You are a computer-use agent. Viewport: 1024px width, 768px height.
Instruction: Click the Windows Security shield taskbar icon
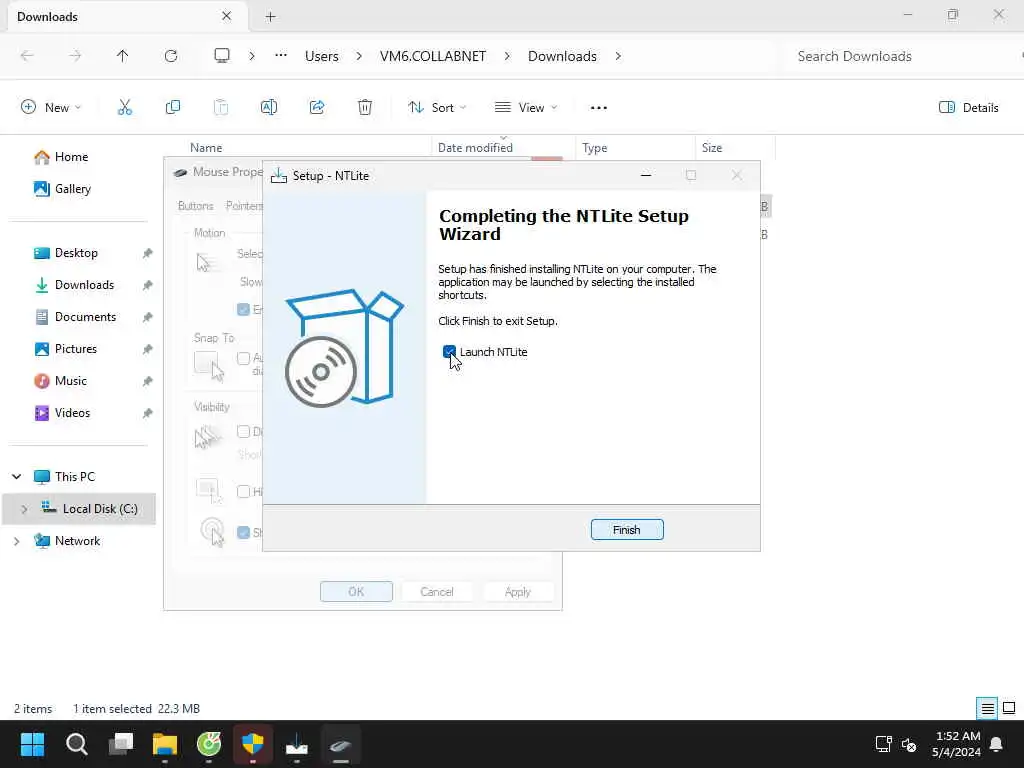[253, 744]
